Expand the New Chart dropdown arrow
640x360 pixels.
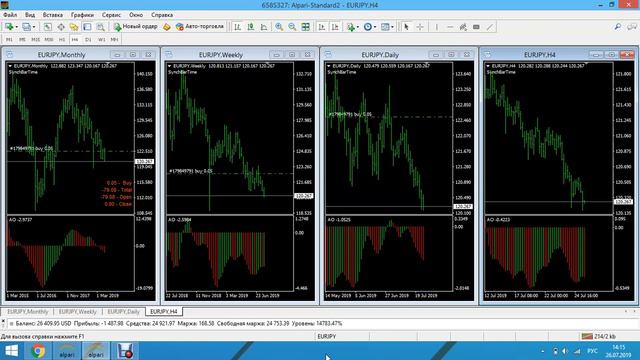[x=16, y=27]
